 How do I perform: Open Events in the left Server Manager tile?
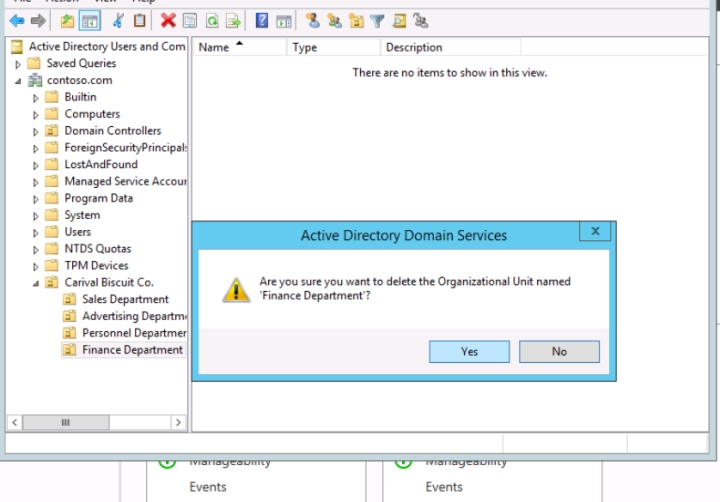(x=208, y=487)
